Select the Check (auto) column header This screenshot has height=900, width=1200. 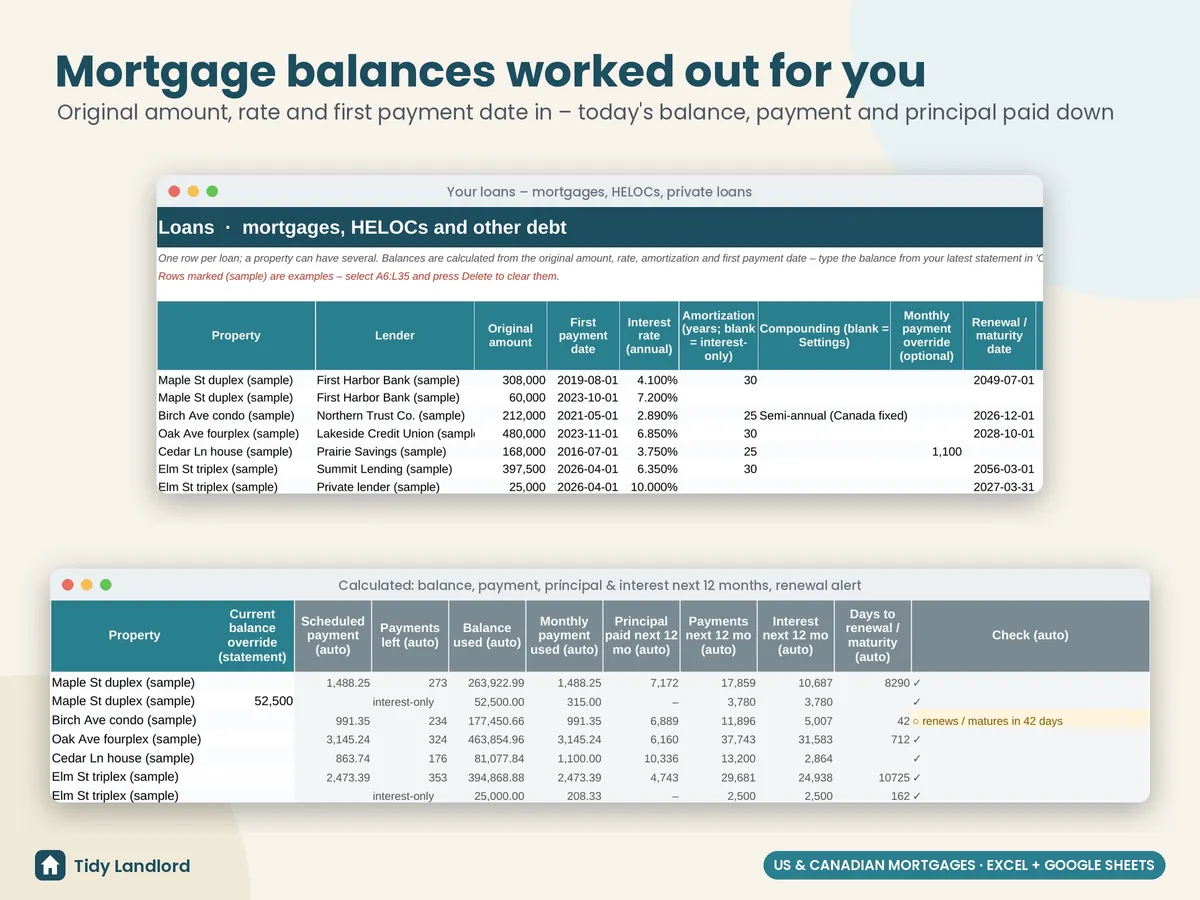pyautogui.click(x=1030, y=636)
